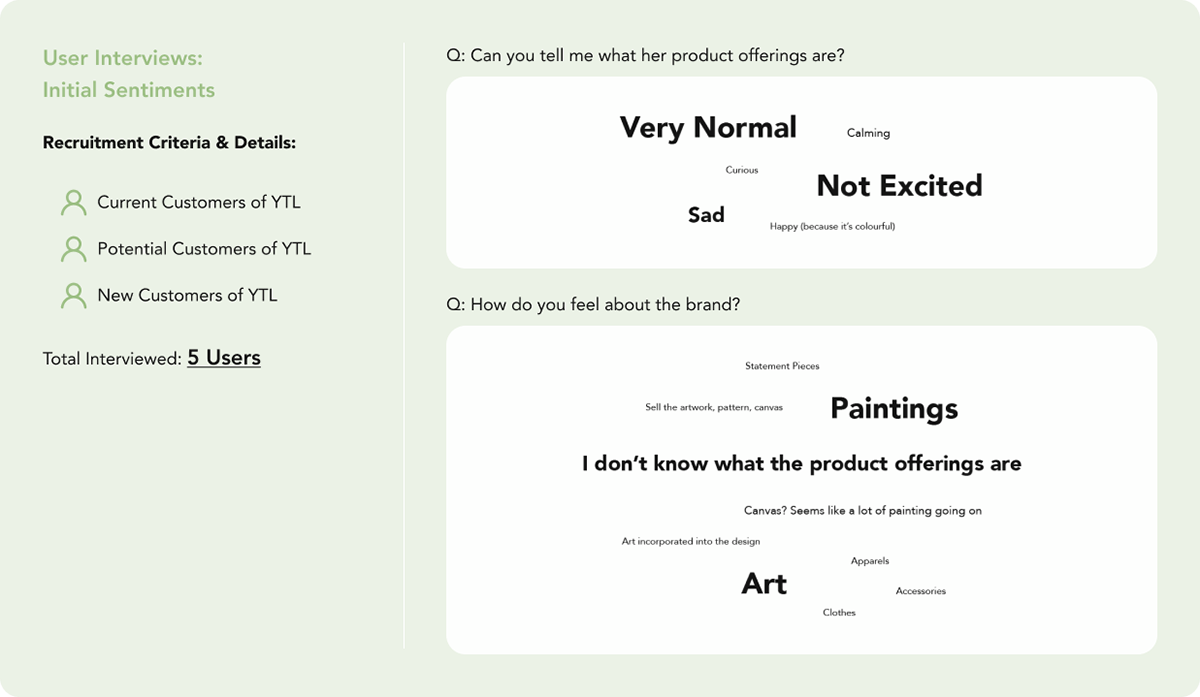Click the user icon beside Potential Customers
Viewport: 1200px width, 697px height.
(73, 249)
